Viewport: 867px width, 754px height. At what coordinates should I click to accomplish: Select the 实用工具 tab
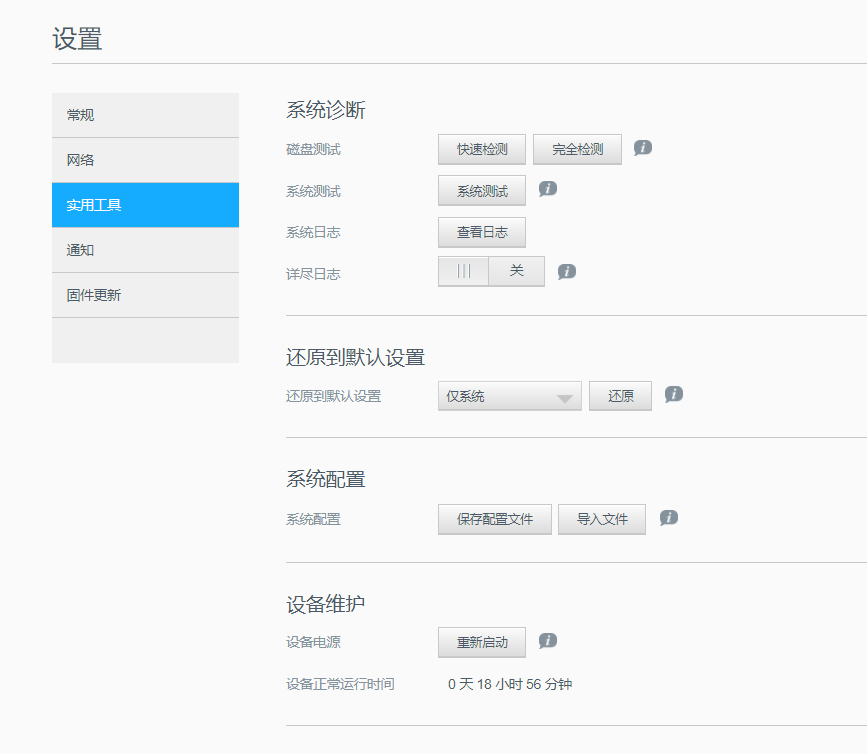pyautogui.click(x=145, y=205)
